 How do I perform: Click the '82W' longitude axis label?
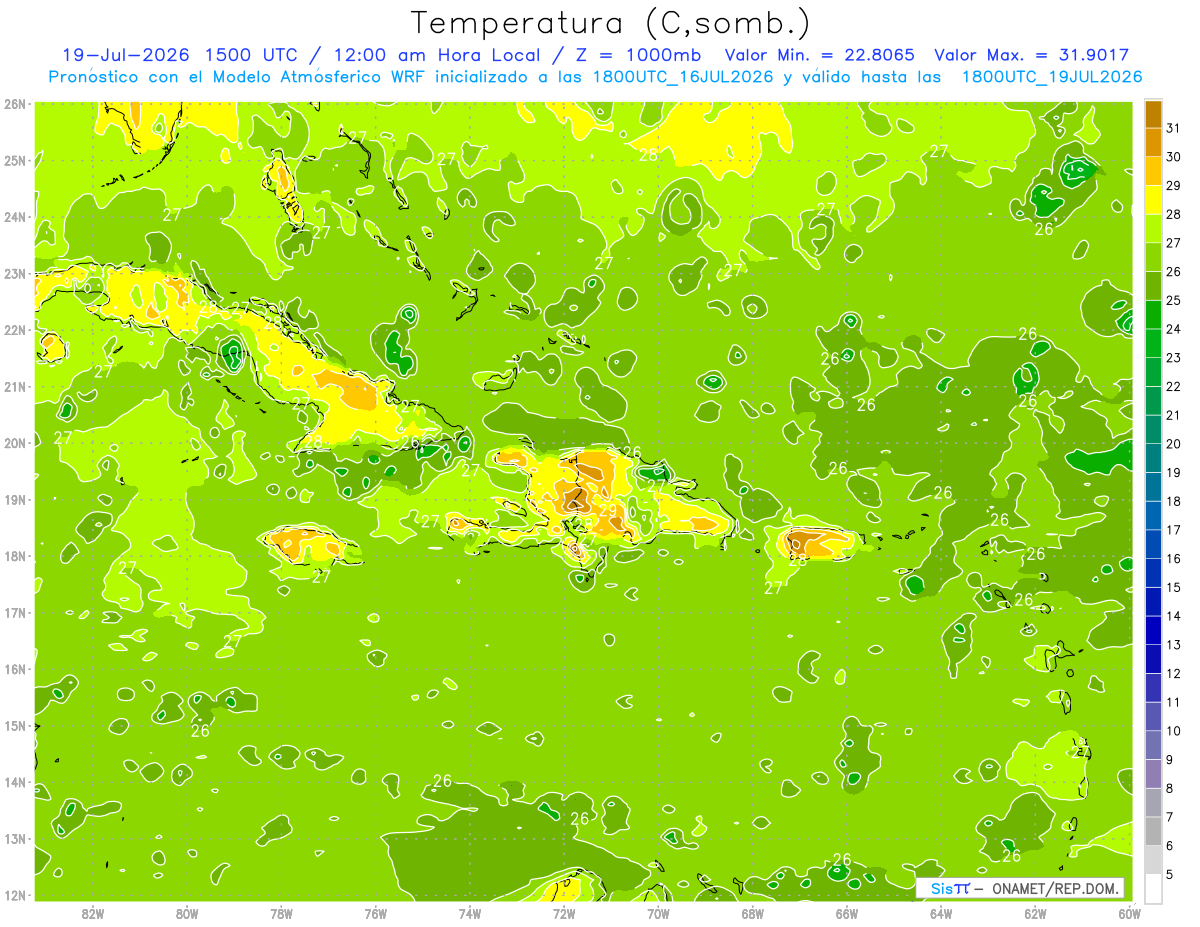pyautogui.click(x=93, y=912)
